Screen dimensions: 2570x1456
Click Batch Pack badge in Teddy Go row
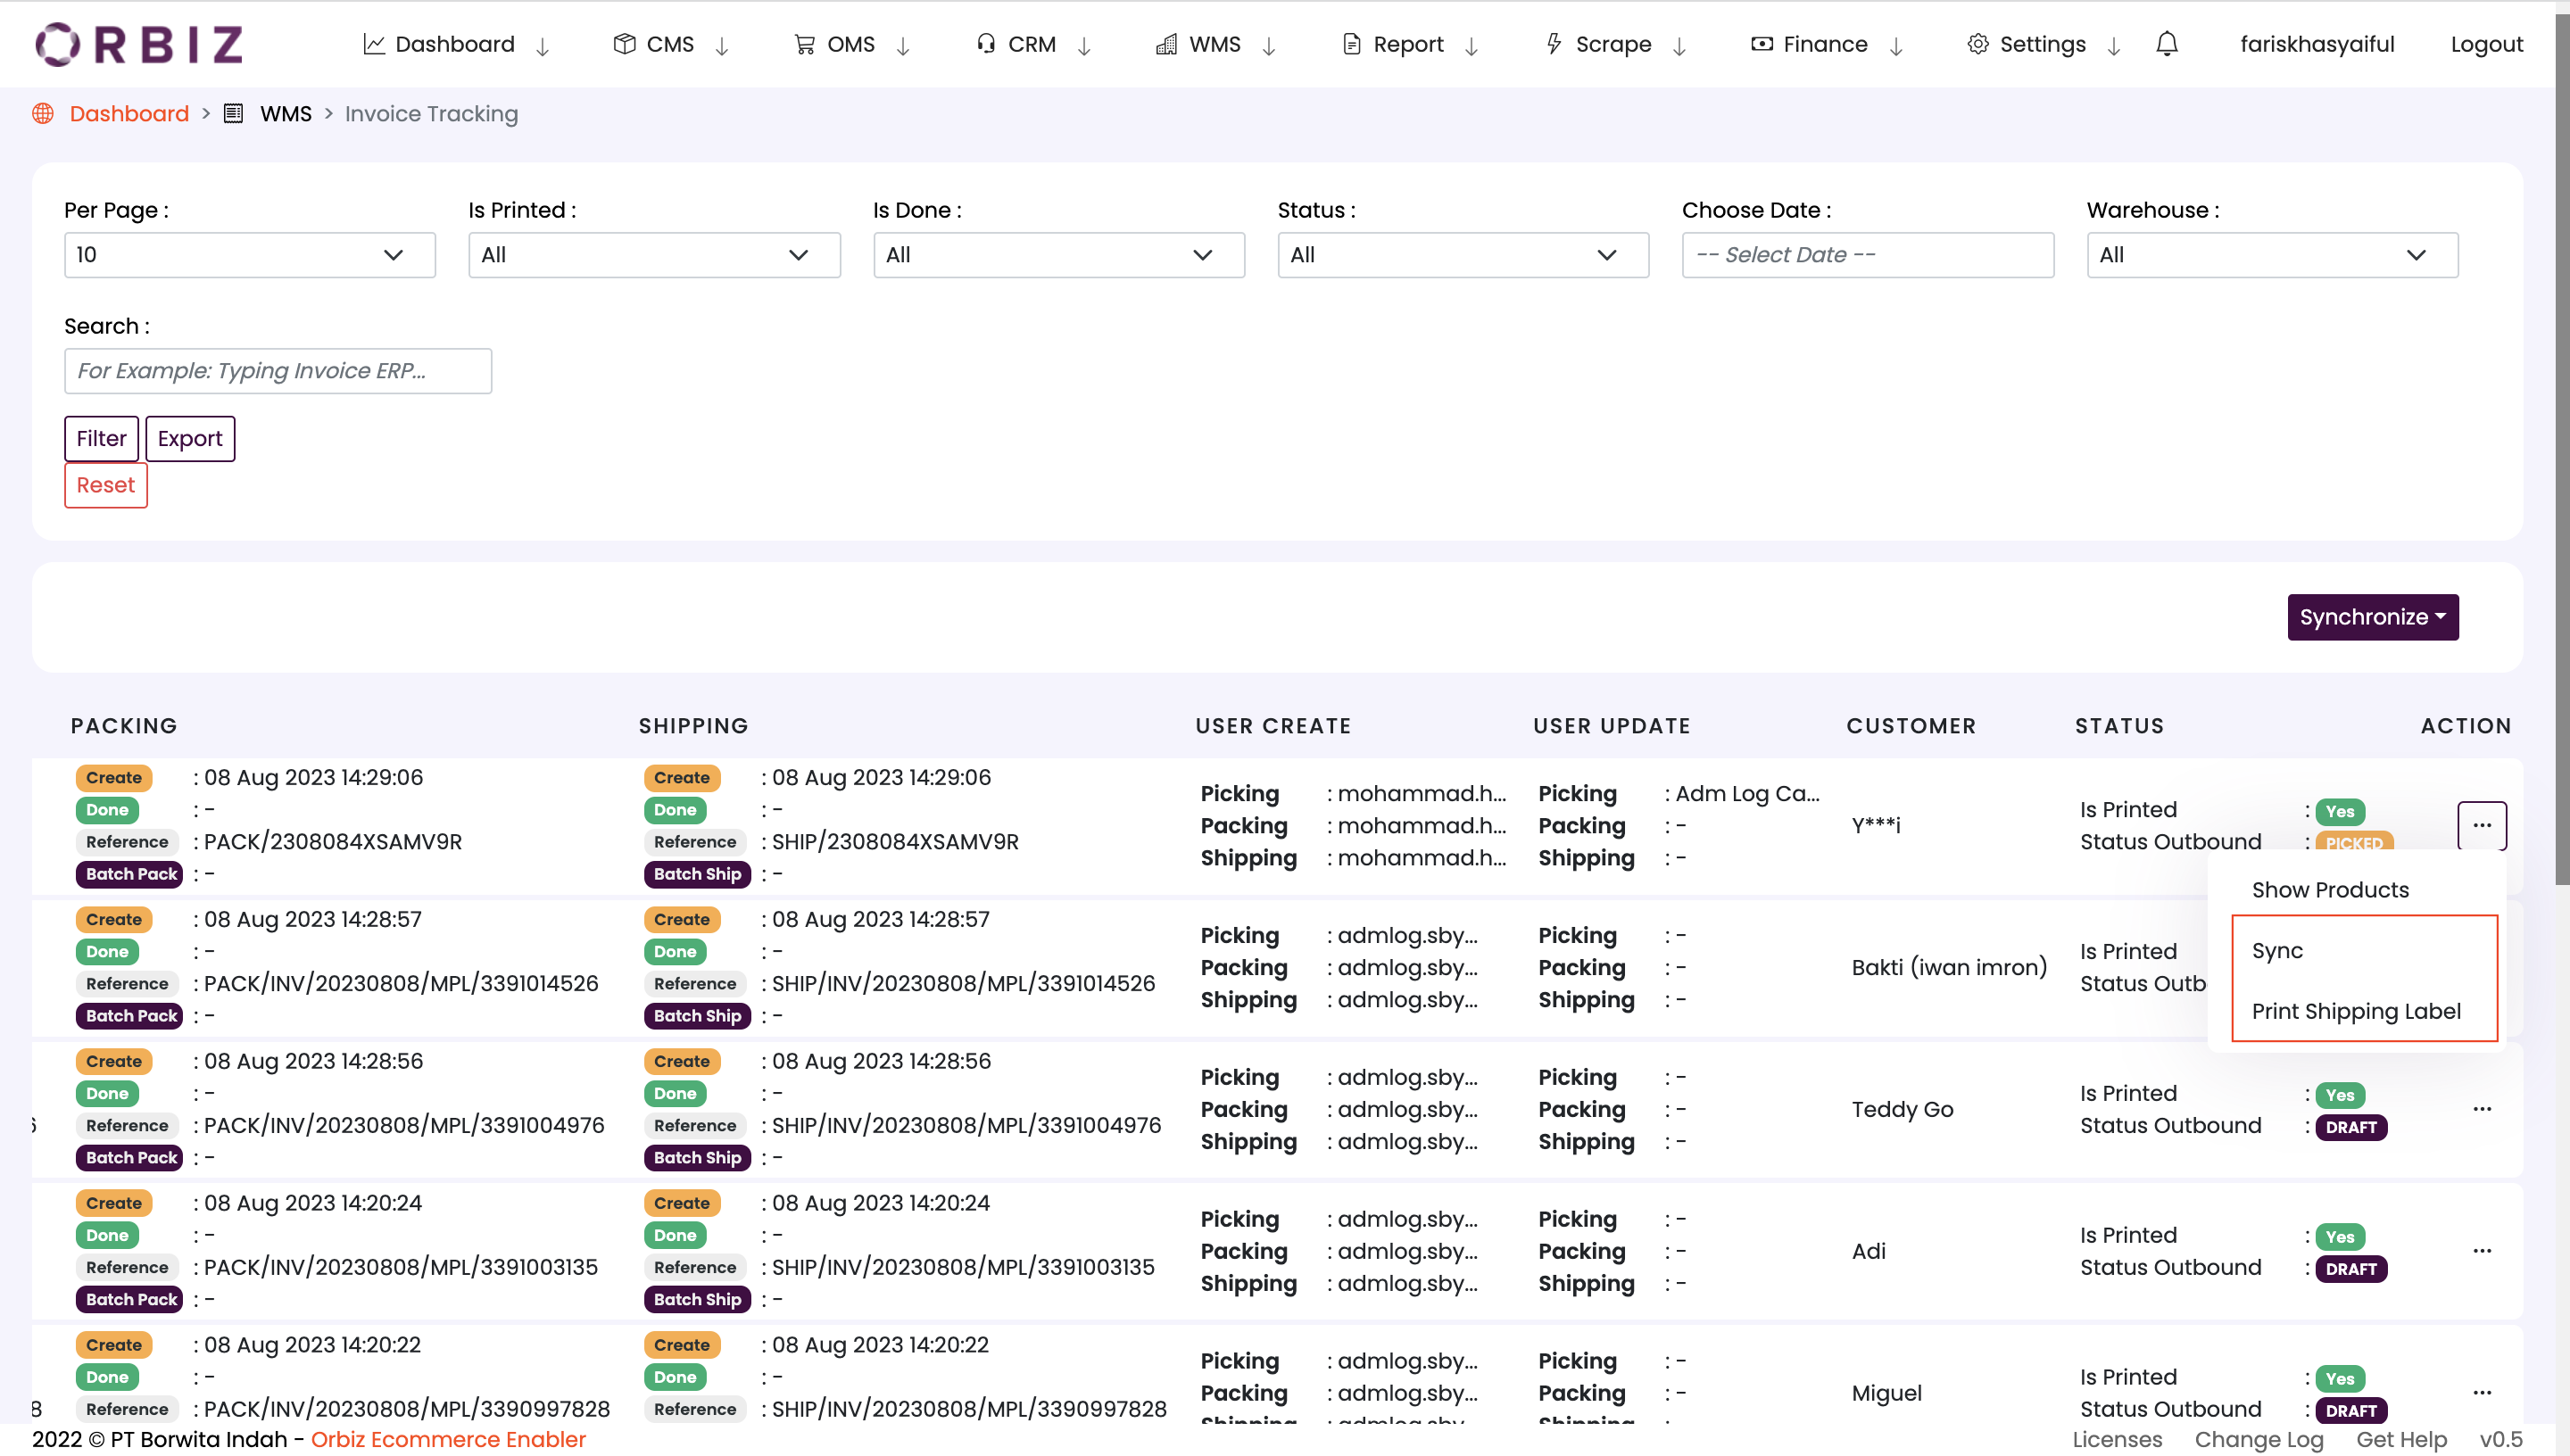click(x=130, y=1158)
